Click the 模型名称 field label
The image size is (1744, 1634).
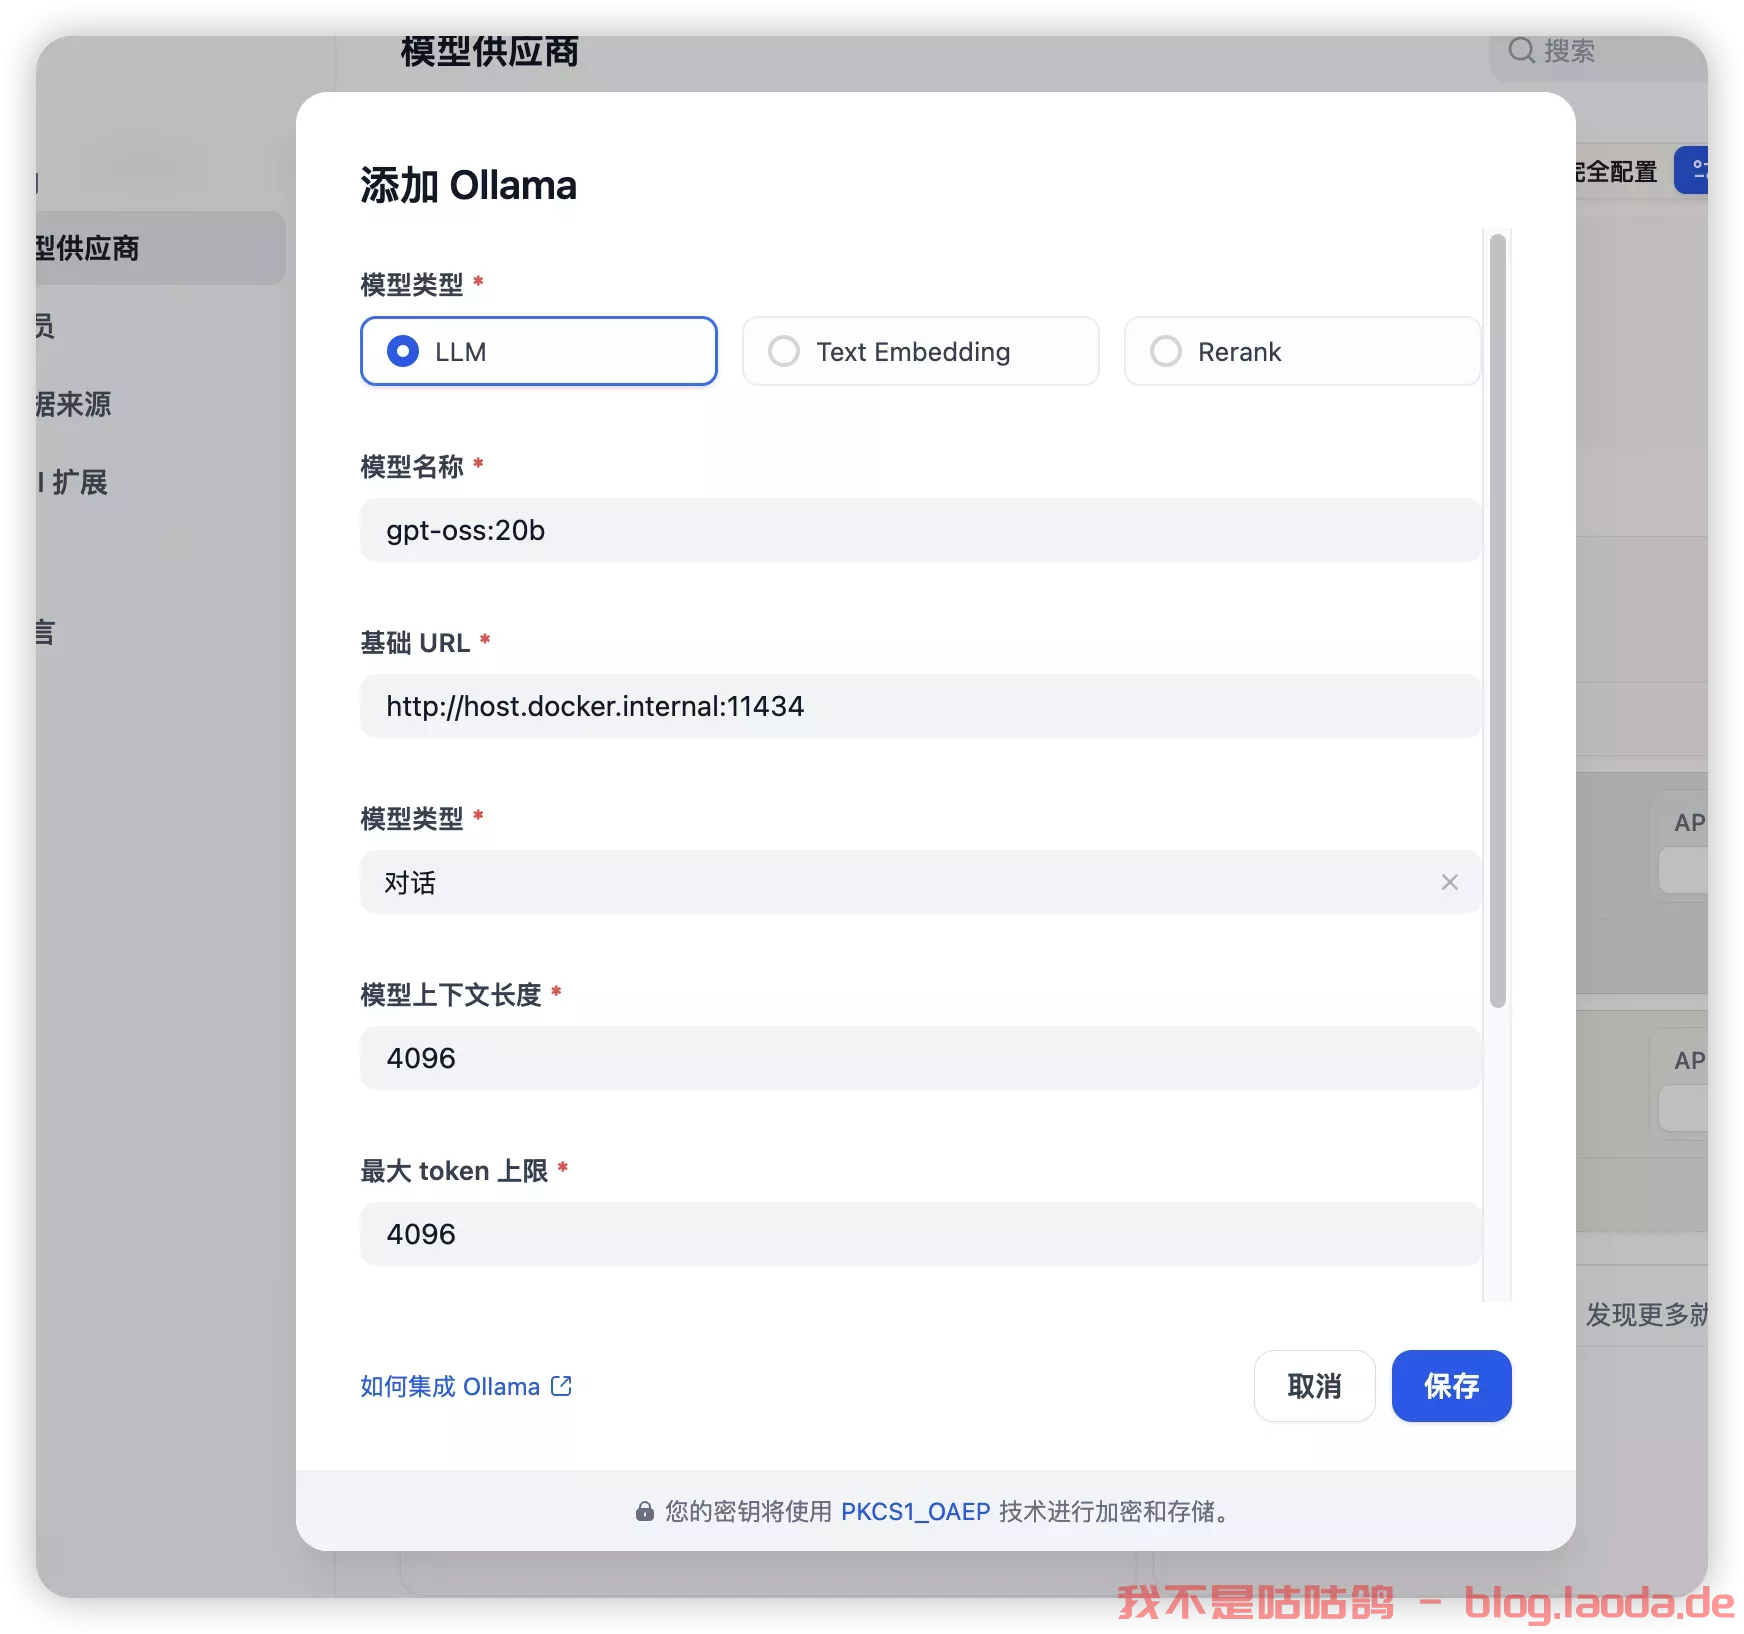click(x=412, y=466)
